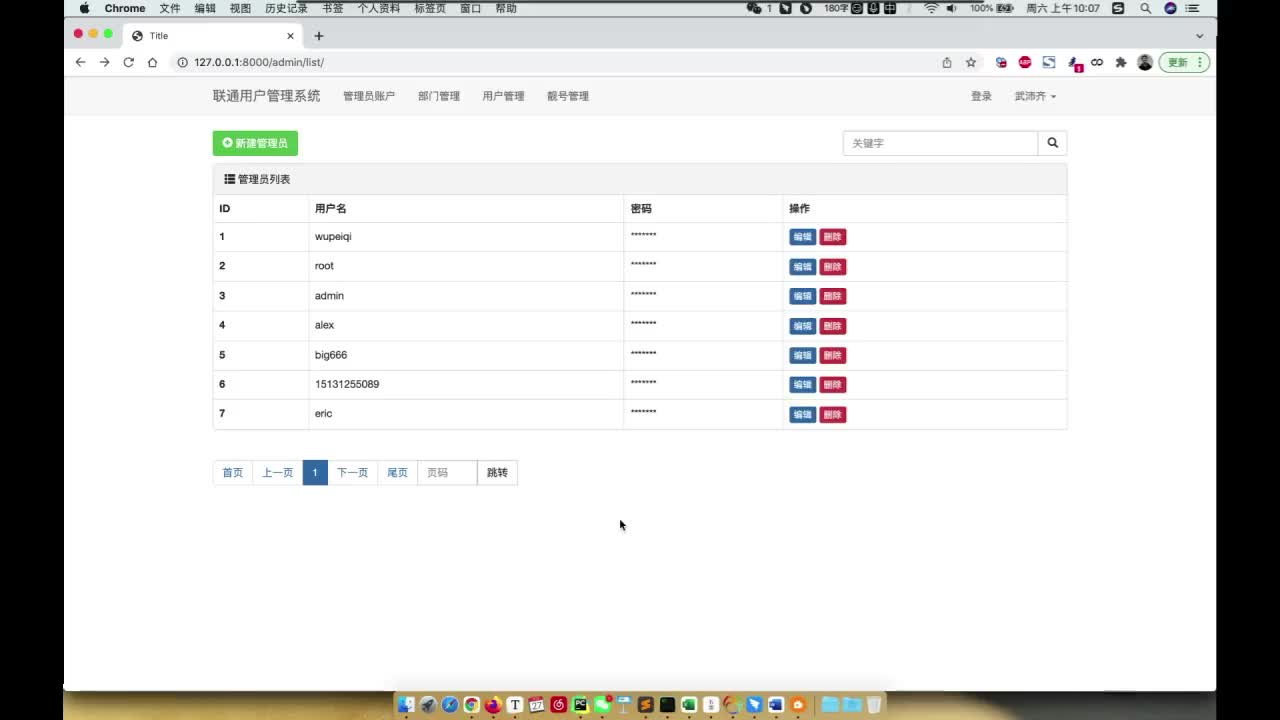Screen dimensions: 1280x720
Task: Open Word from the dock
Action: point(776,705)
